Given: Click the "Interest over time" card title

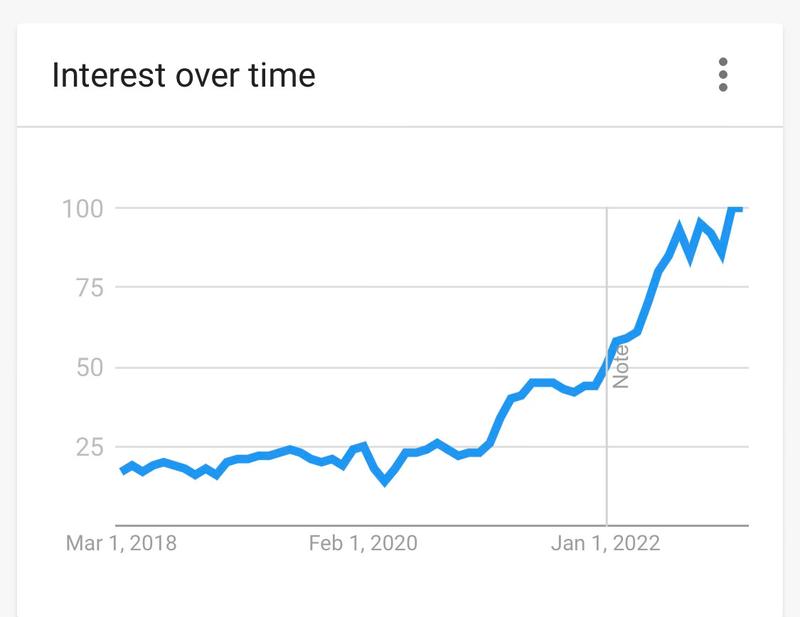Looking at the screenshot, I should (x=184, y=75).
